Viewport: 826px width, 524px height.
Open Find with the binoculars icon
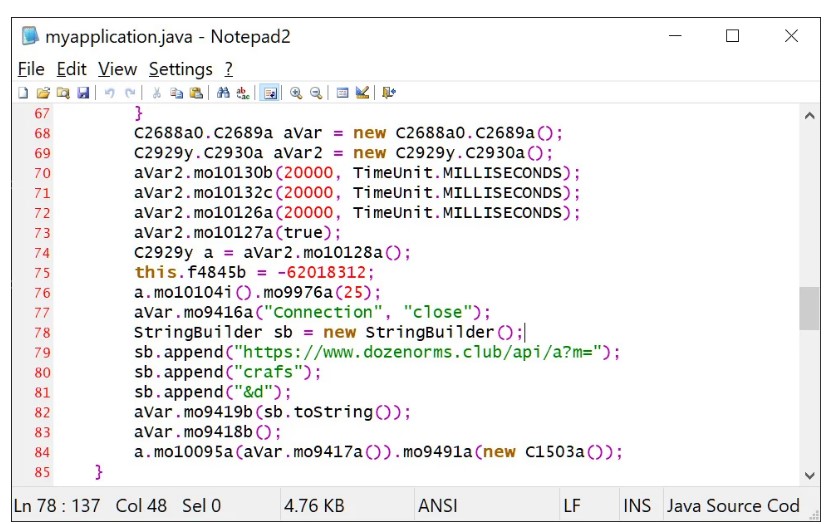pyautogui.click(x=223, y=93)
